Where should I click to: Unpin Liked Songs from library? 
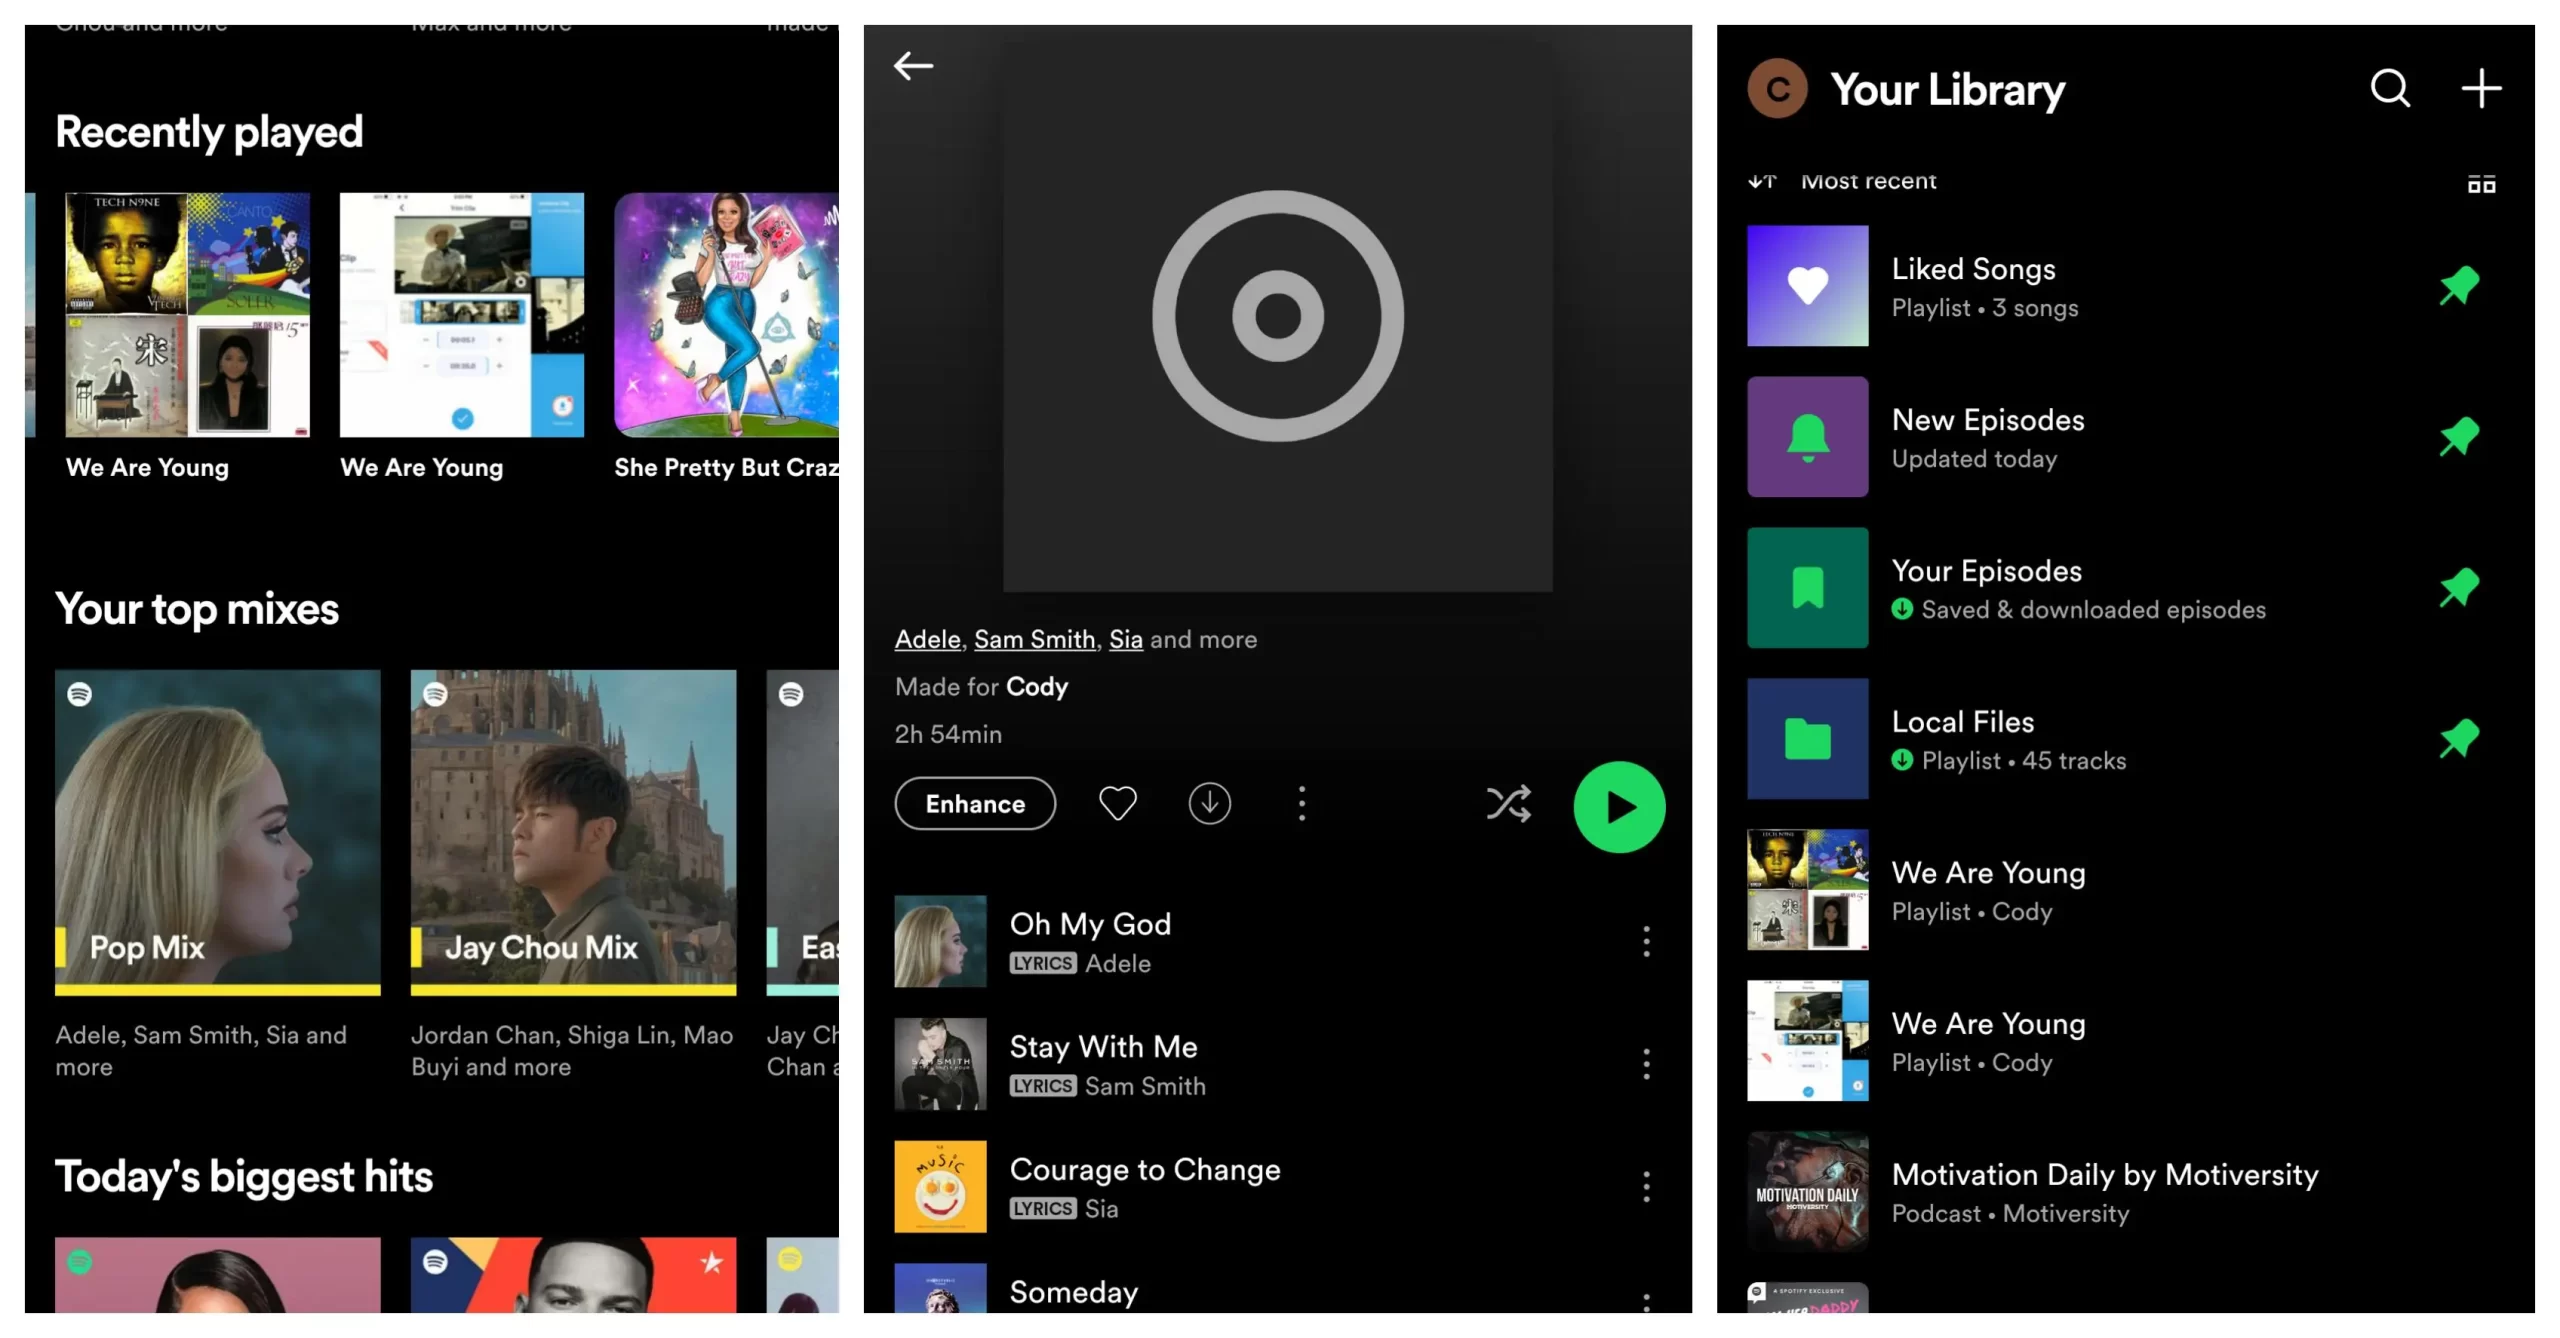coord(2459,286)
